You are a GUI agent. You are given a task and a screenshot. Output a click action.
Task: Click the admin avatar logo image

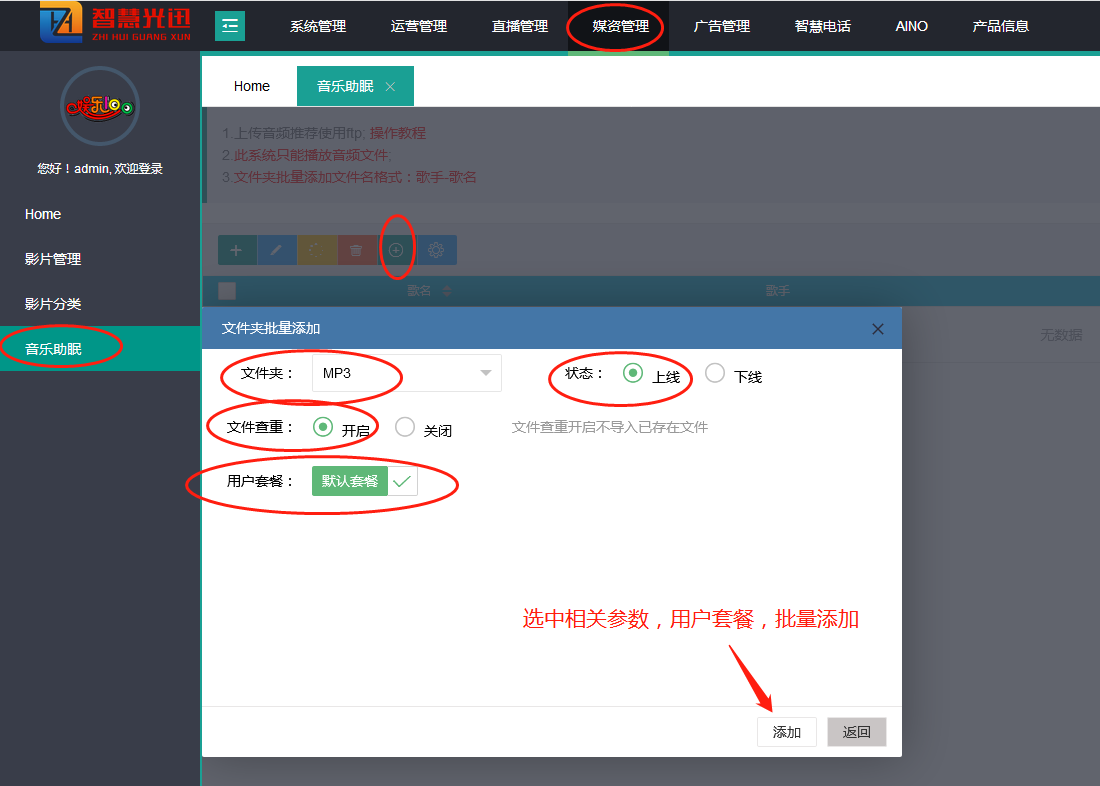coord(99,106)
